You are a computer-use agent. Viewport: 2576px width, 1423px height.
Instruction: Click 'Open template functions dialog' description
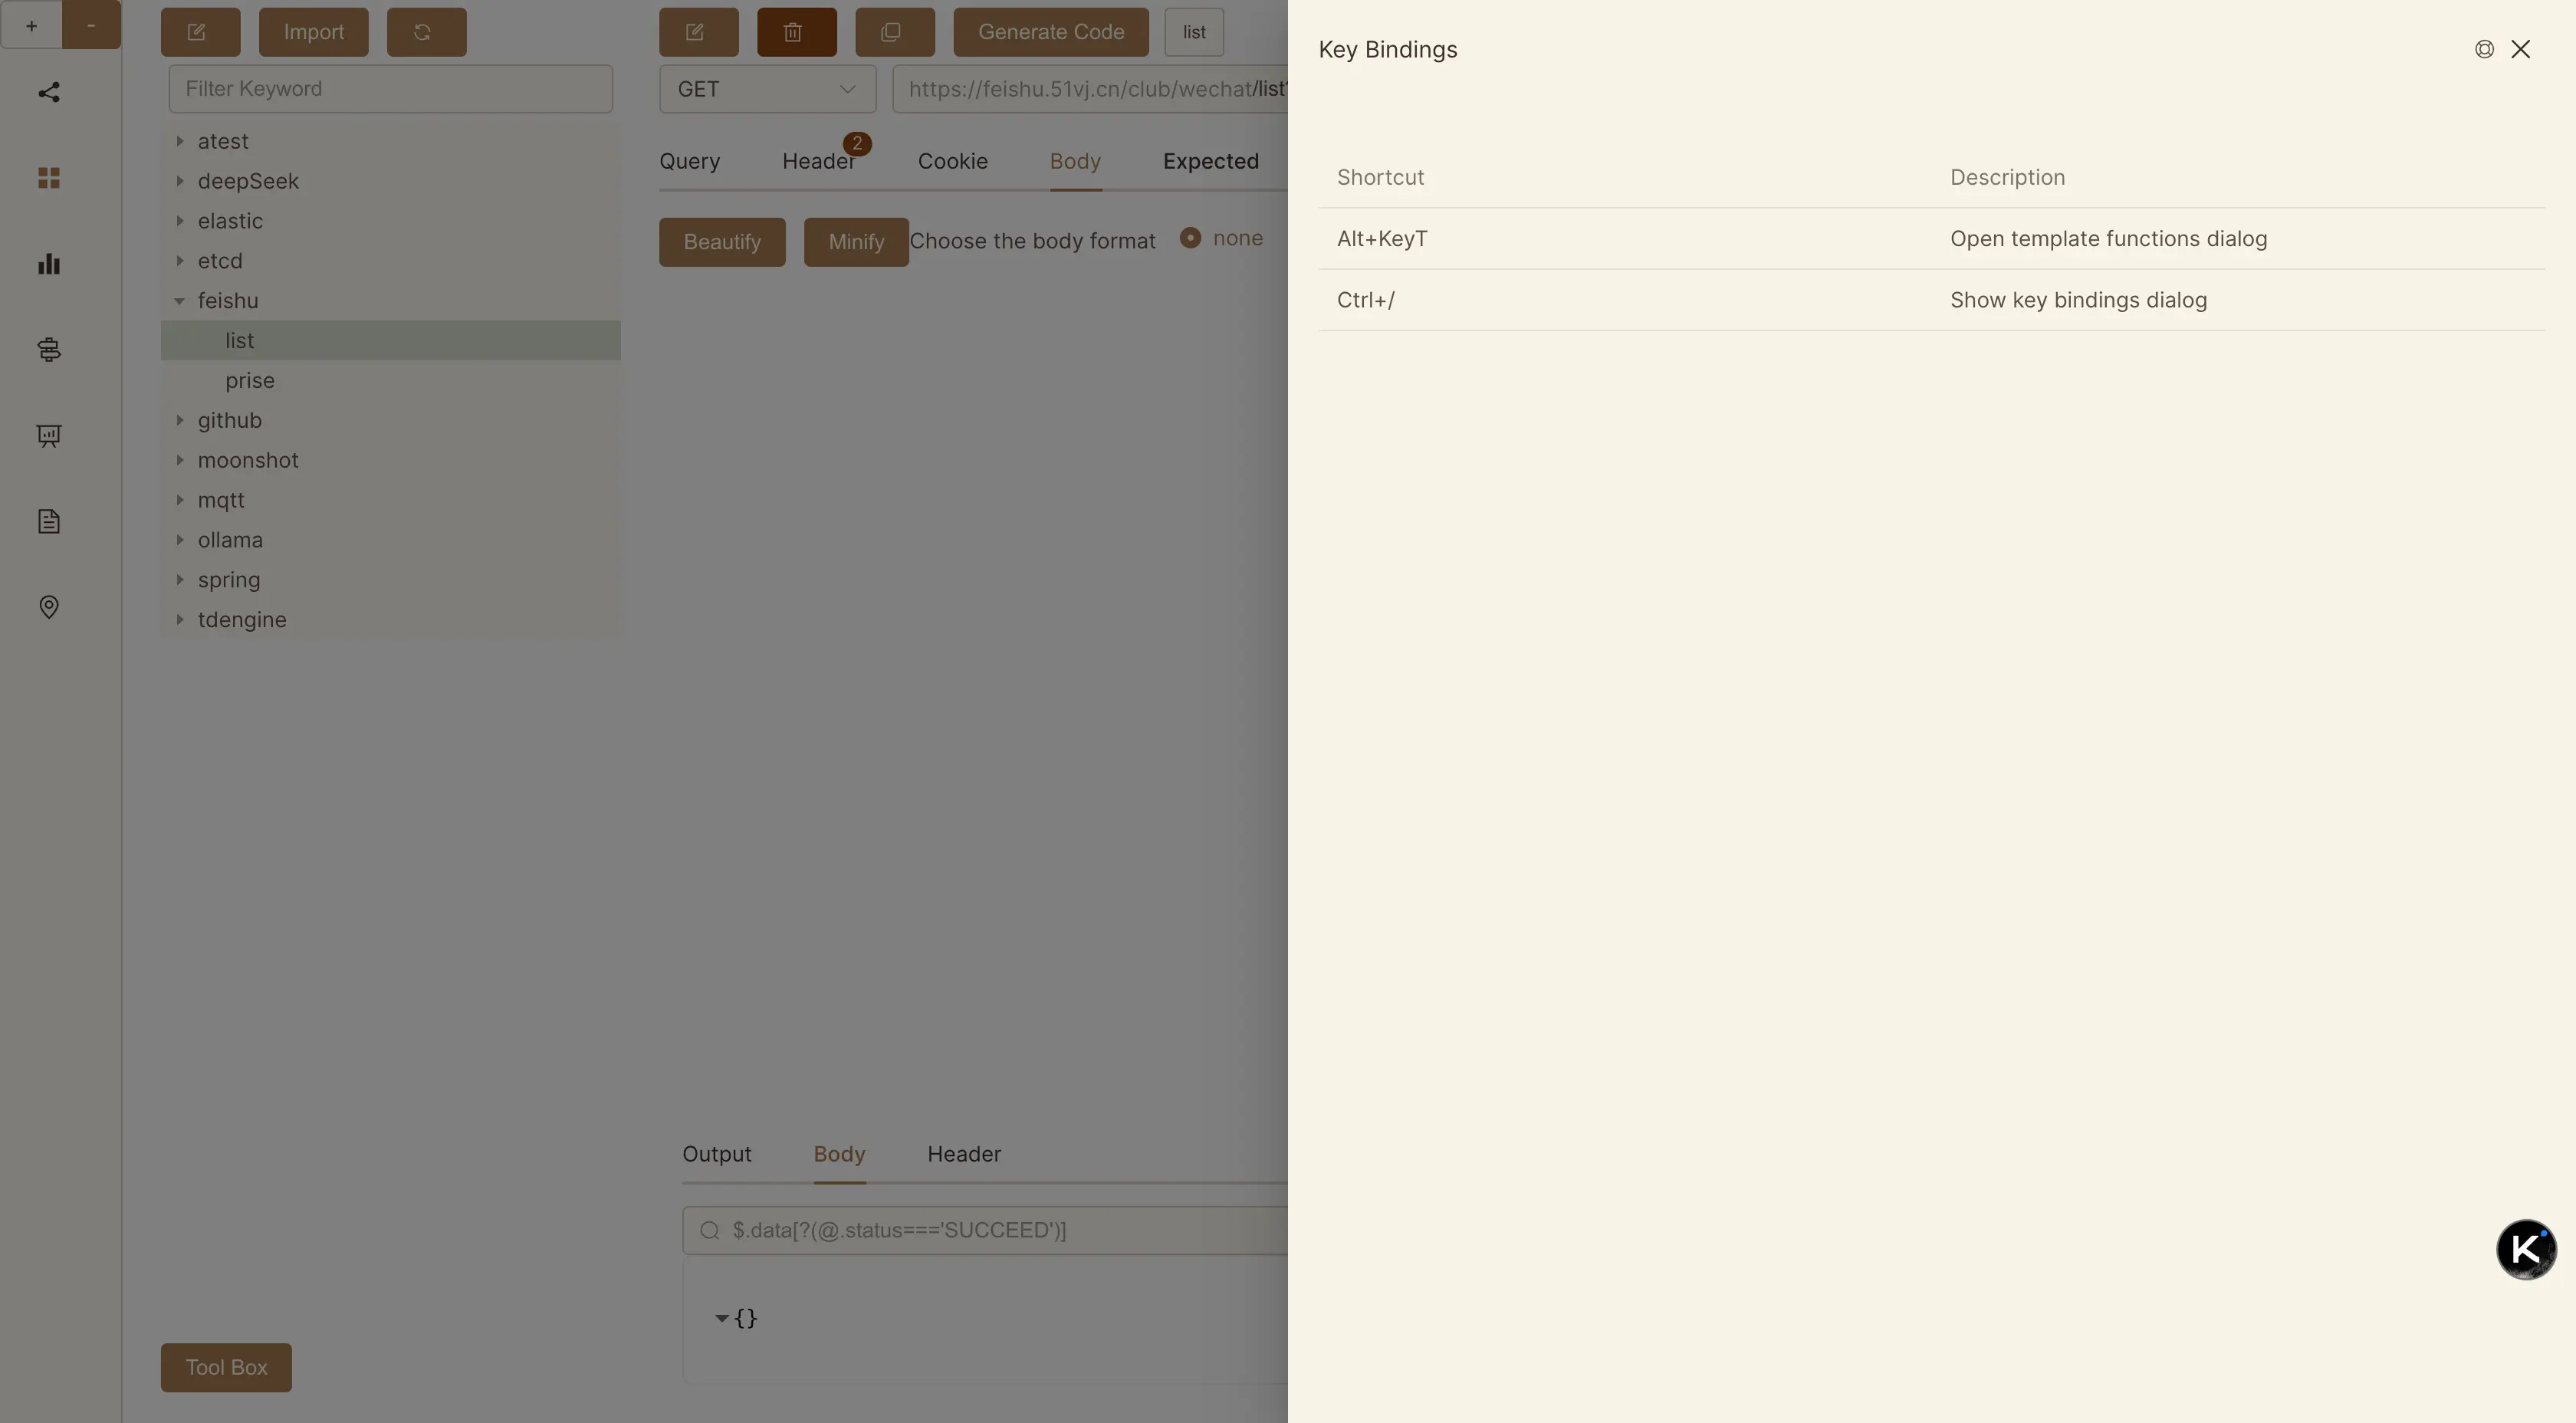tap(2108, 239)
